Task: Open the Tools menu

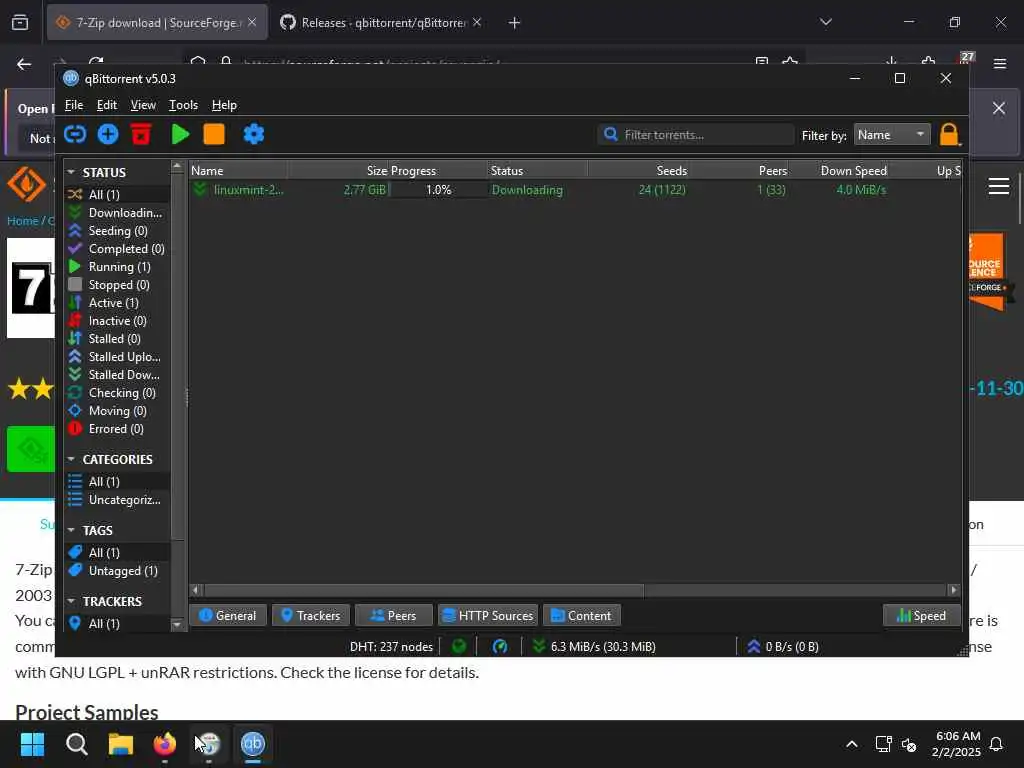Action: pyautogui.click(x=183, y=105)
